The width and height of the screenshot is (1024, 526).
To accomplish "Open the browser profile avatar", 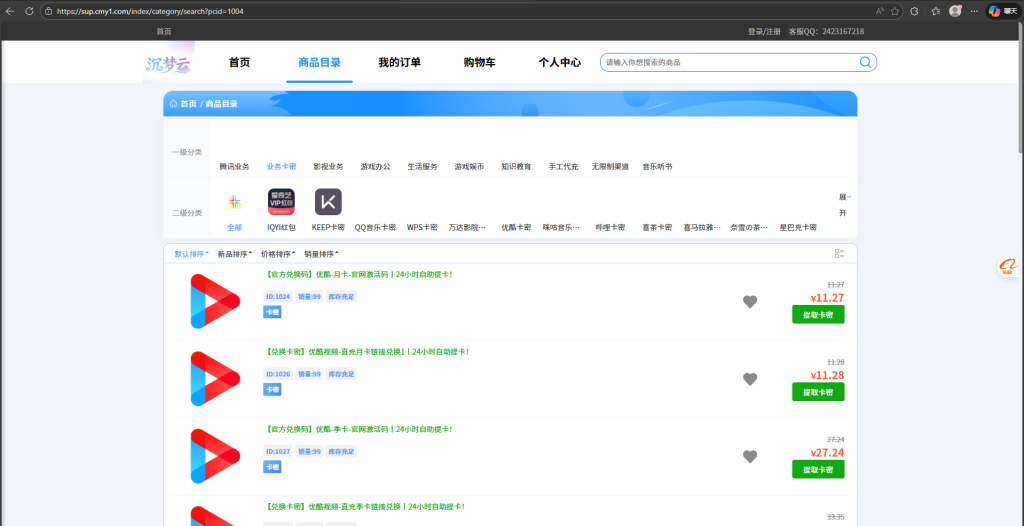I will 955,11.
